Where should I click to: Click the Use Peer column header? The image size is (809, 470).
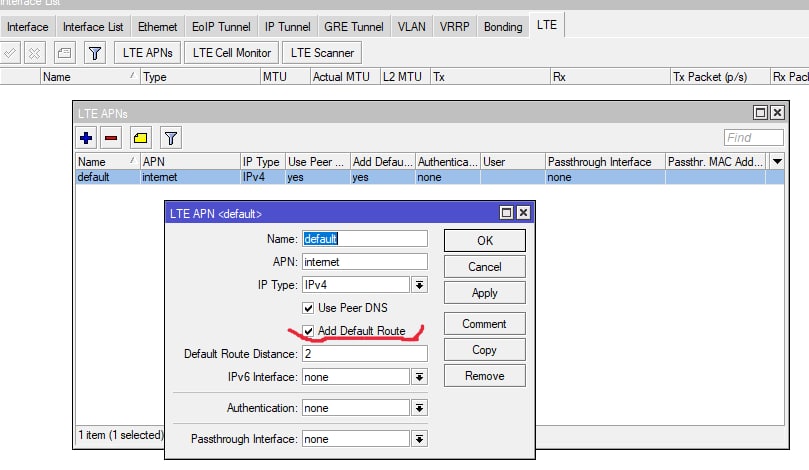318,161
